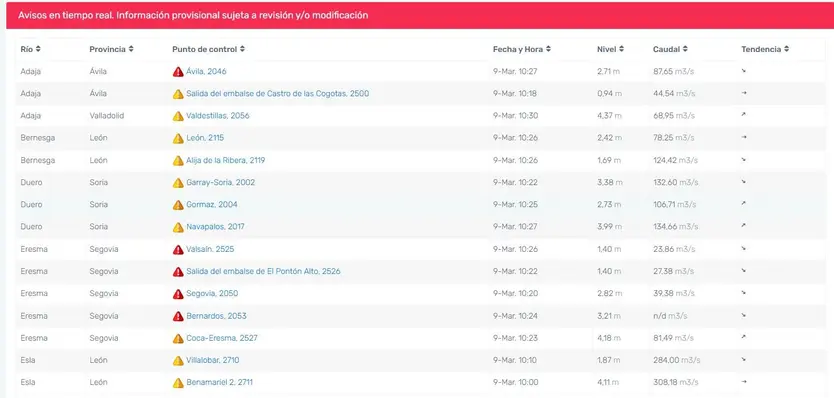Viewport: 834px width, 398px height.
Task: Click the rising trend arrow in Gormaz row
Action: point(744,203)
